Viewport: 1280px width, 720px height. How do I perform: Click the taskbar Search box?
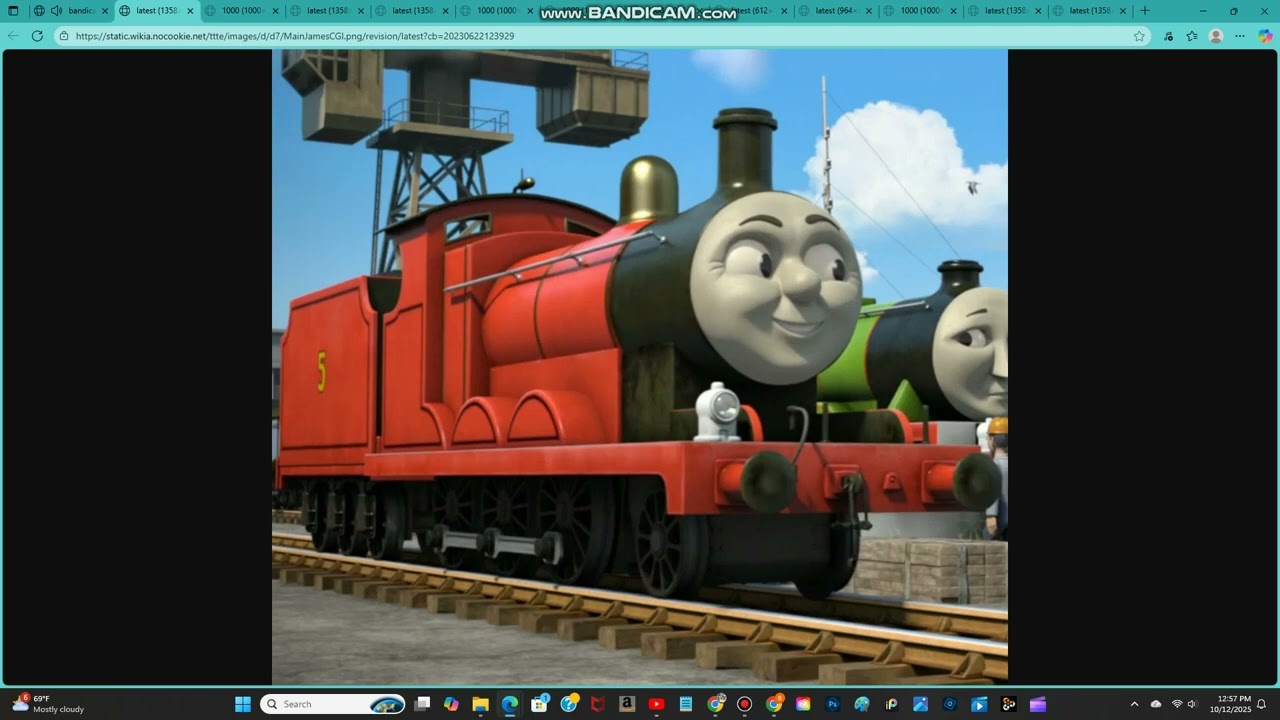[333, 704]
